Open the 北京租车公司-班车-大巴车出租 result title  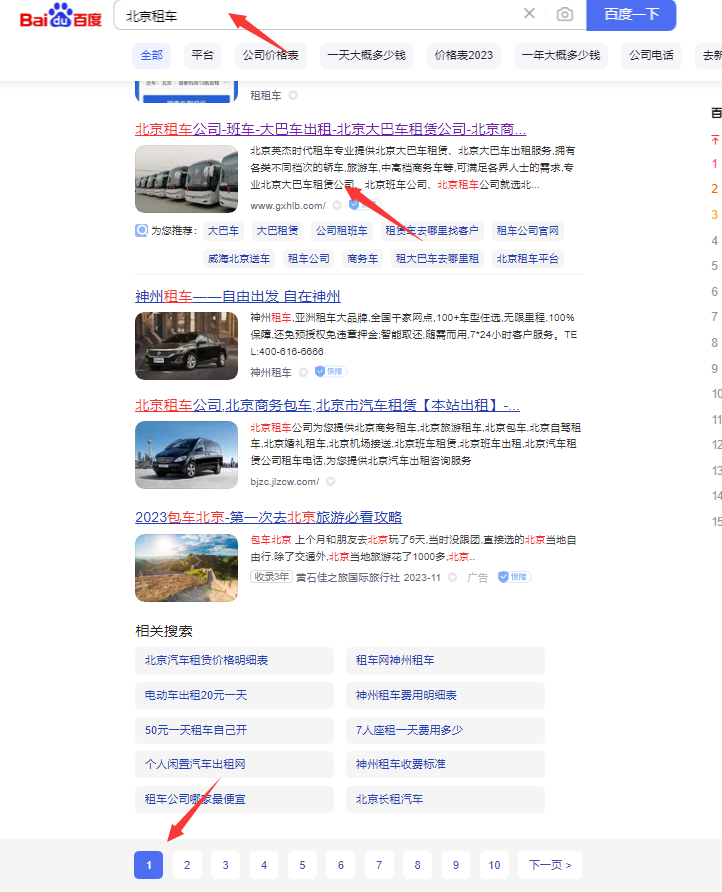pos(330,129)
